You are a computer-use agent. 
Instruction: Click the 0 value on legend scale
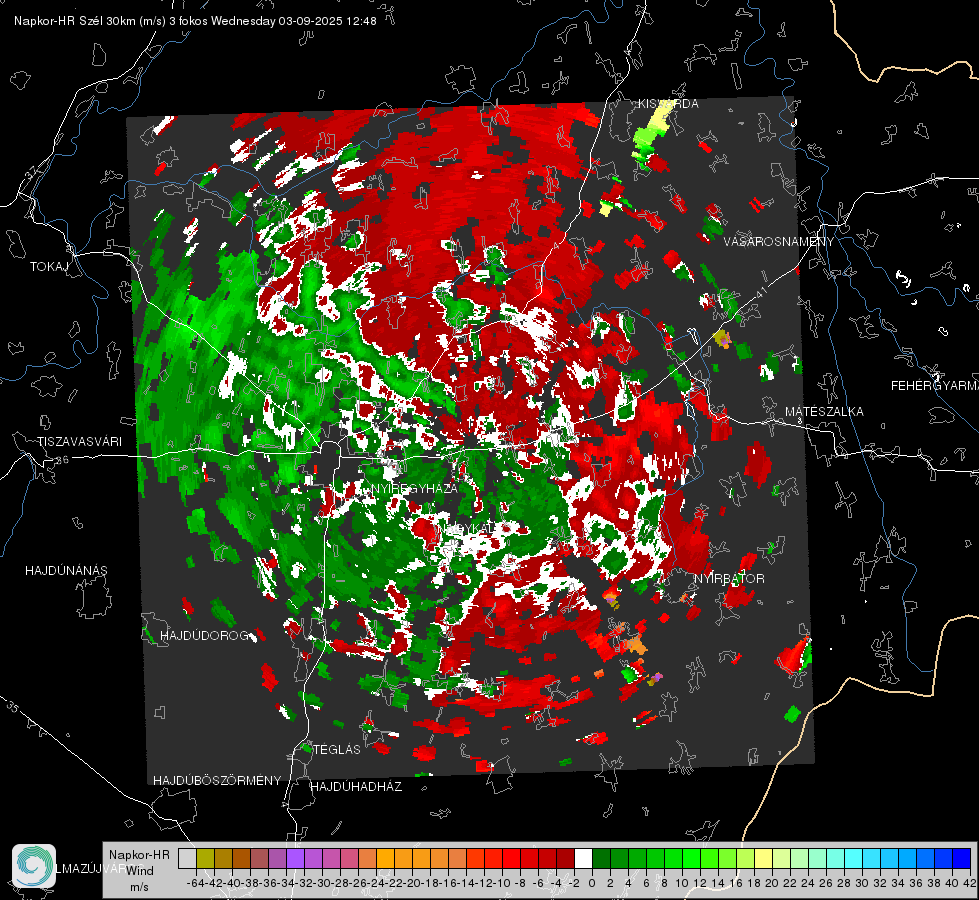[x=592, y=883]
